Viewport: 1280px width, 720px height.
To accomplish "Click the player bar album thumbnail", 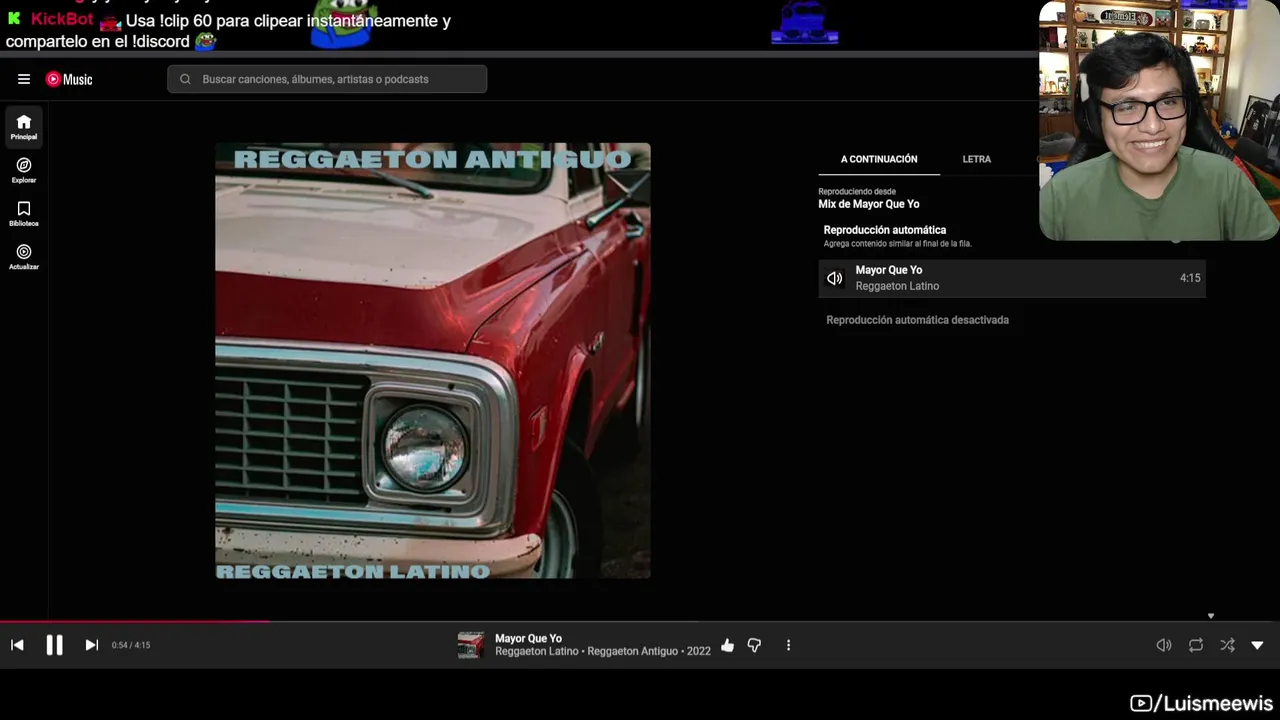I will click(x=471, y=645).
